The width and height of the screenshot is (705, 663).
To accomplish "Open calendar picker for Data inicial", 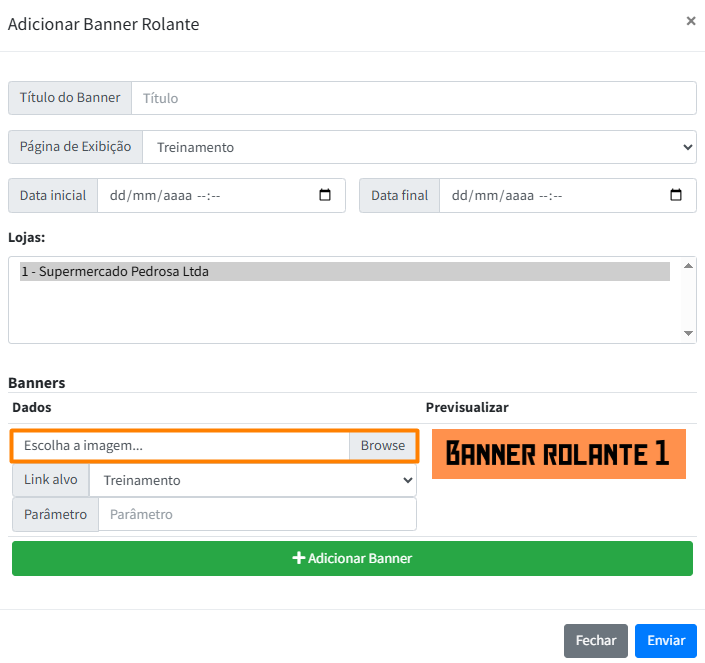I will (x=325, y=196).
